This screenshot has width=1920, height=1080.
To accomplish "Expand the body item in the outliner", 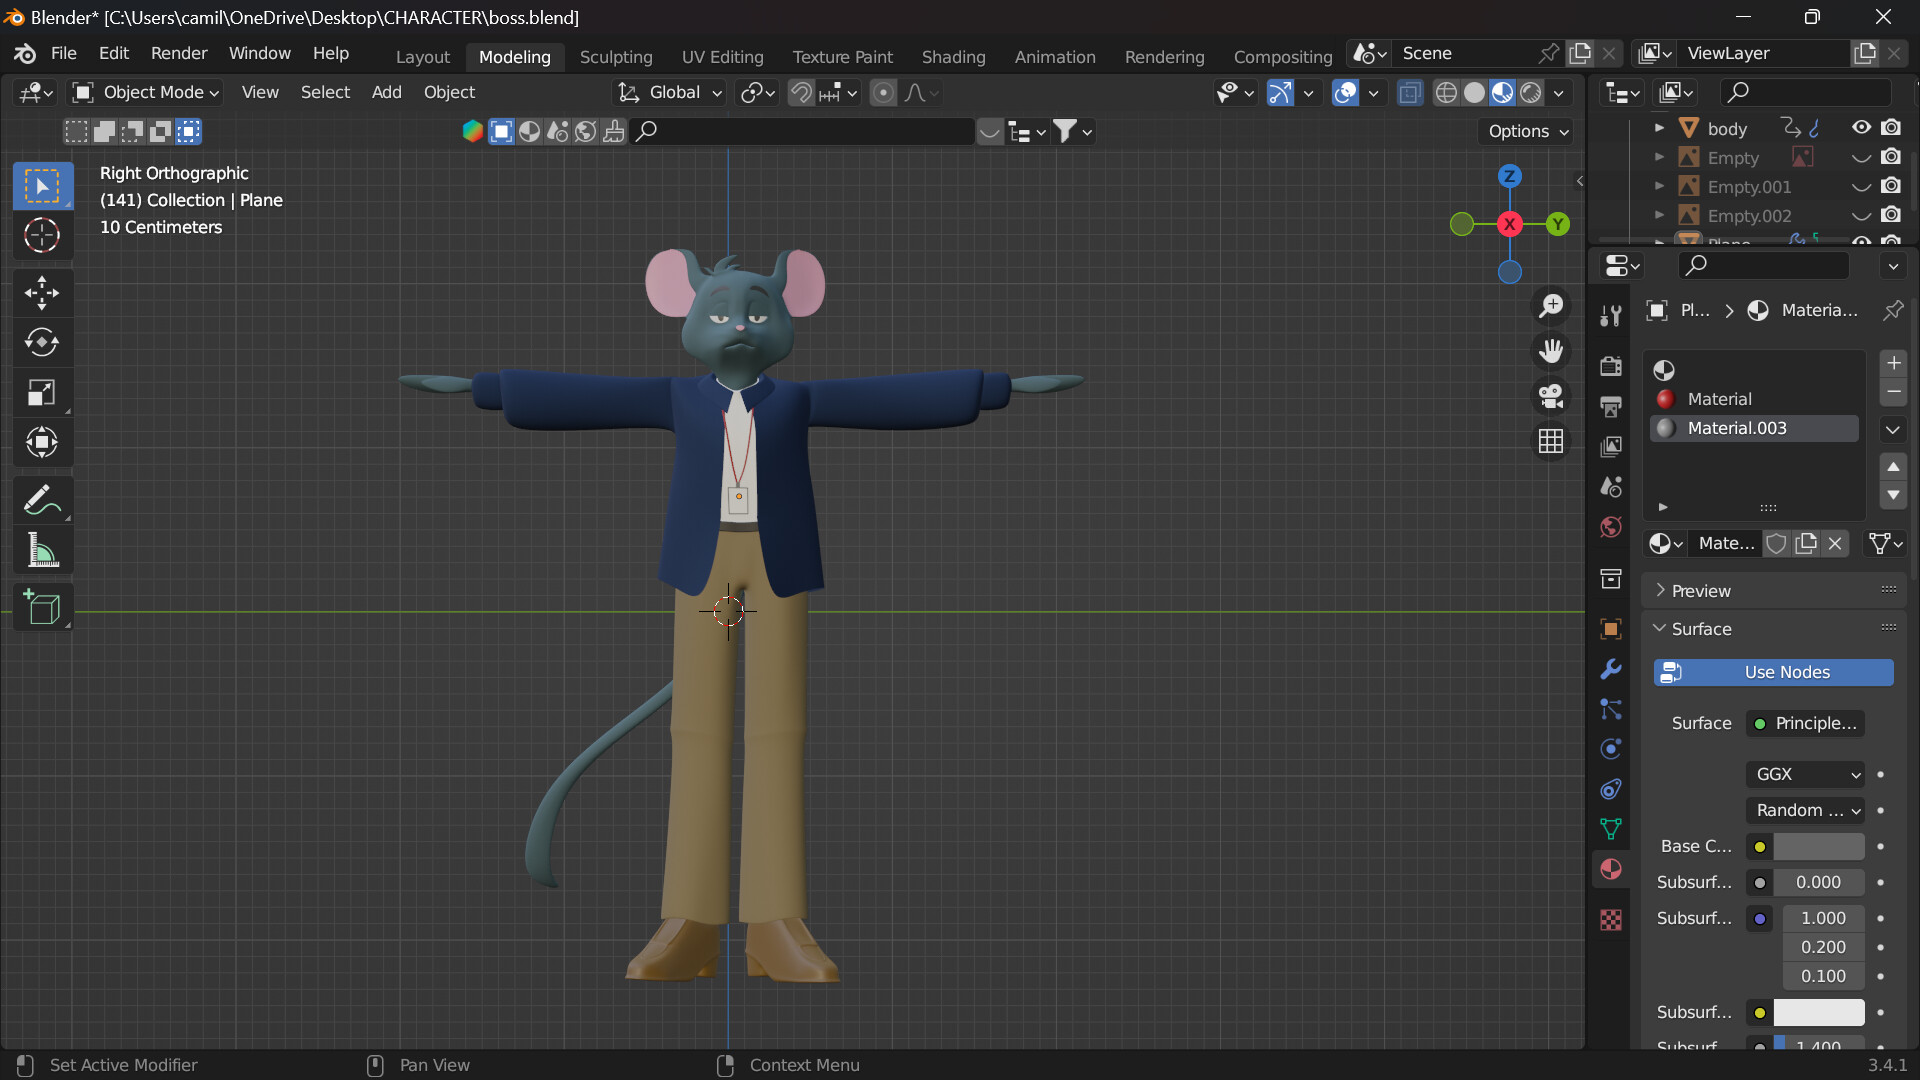I will tap(1659, 127).
